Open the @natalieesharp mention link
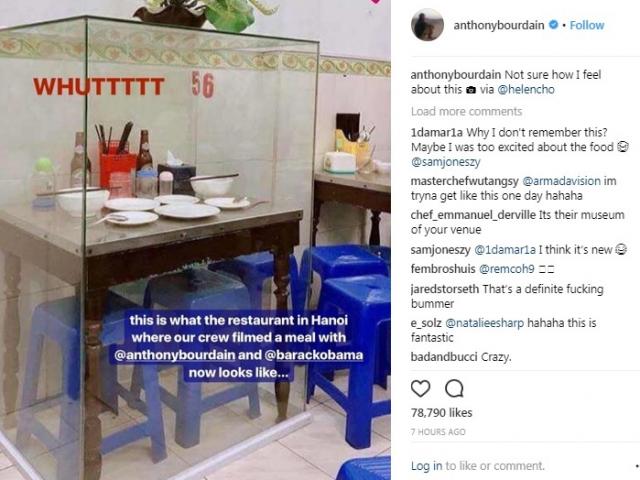 [484, 323]
